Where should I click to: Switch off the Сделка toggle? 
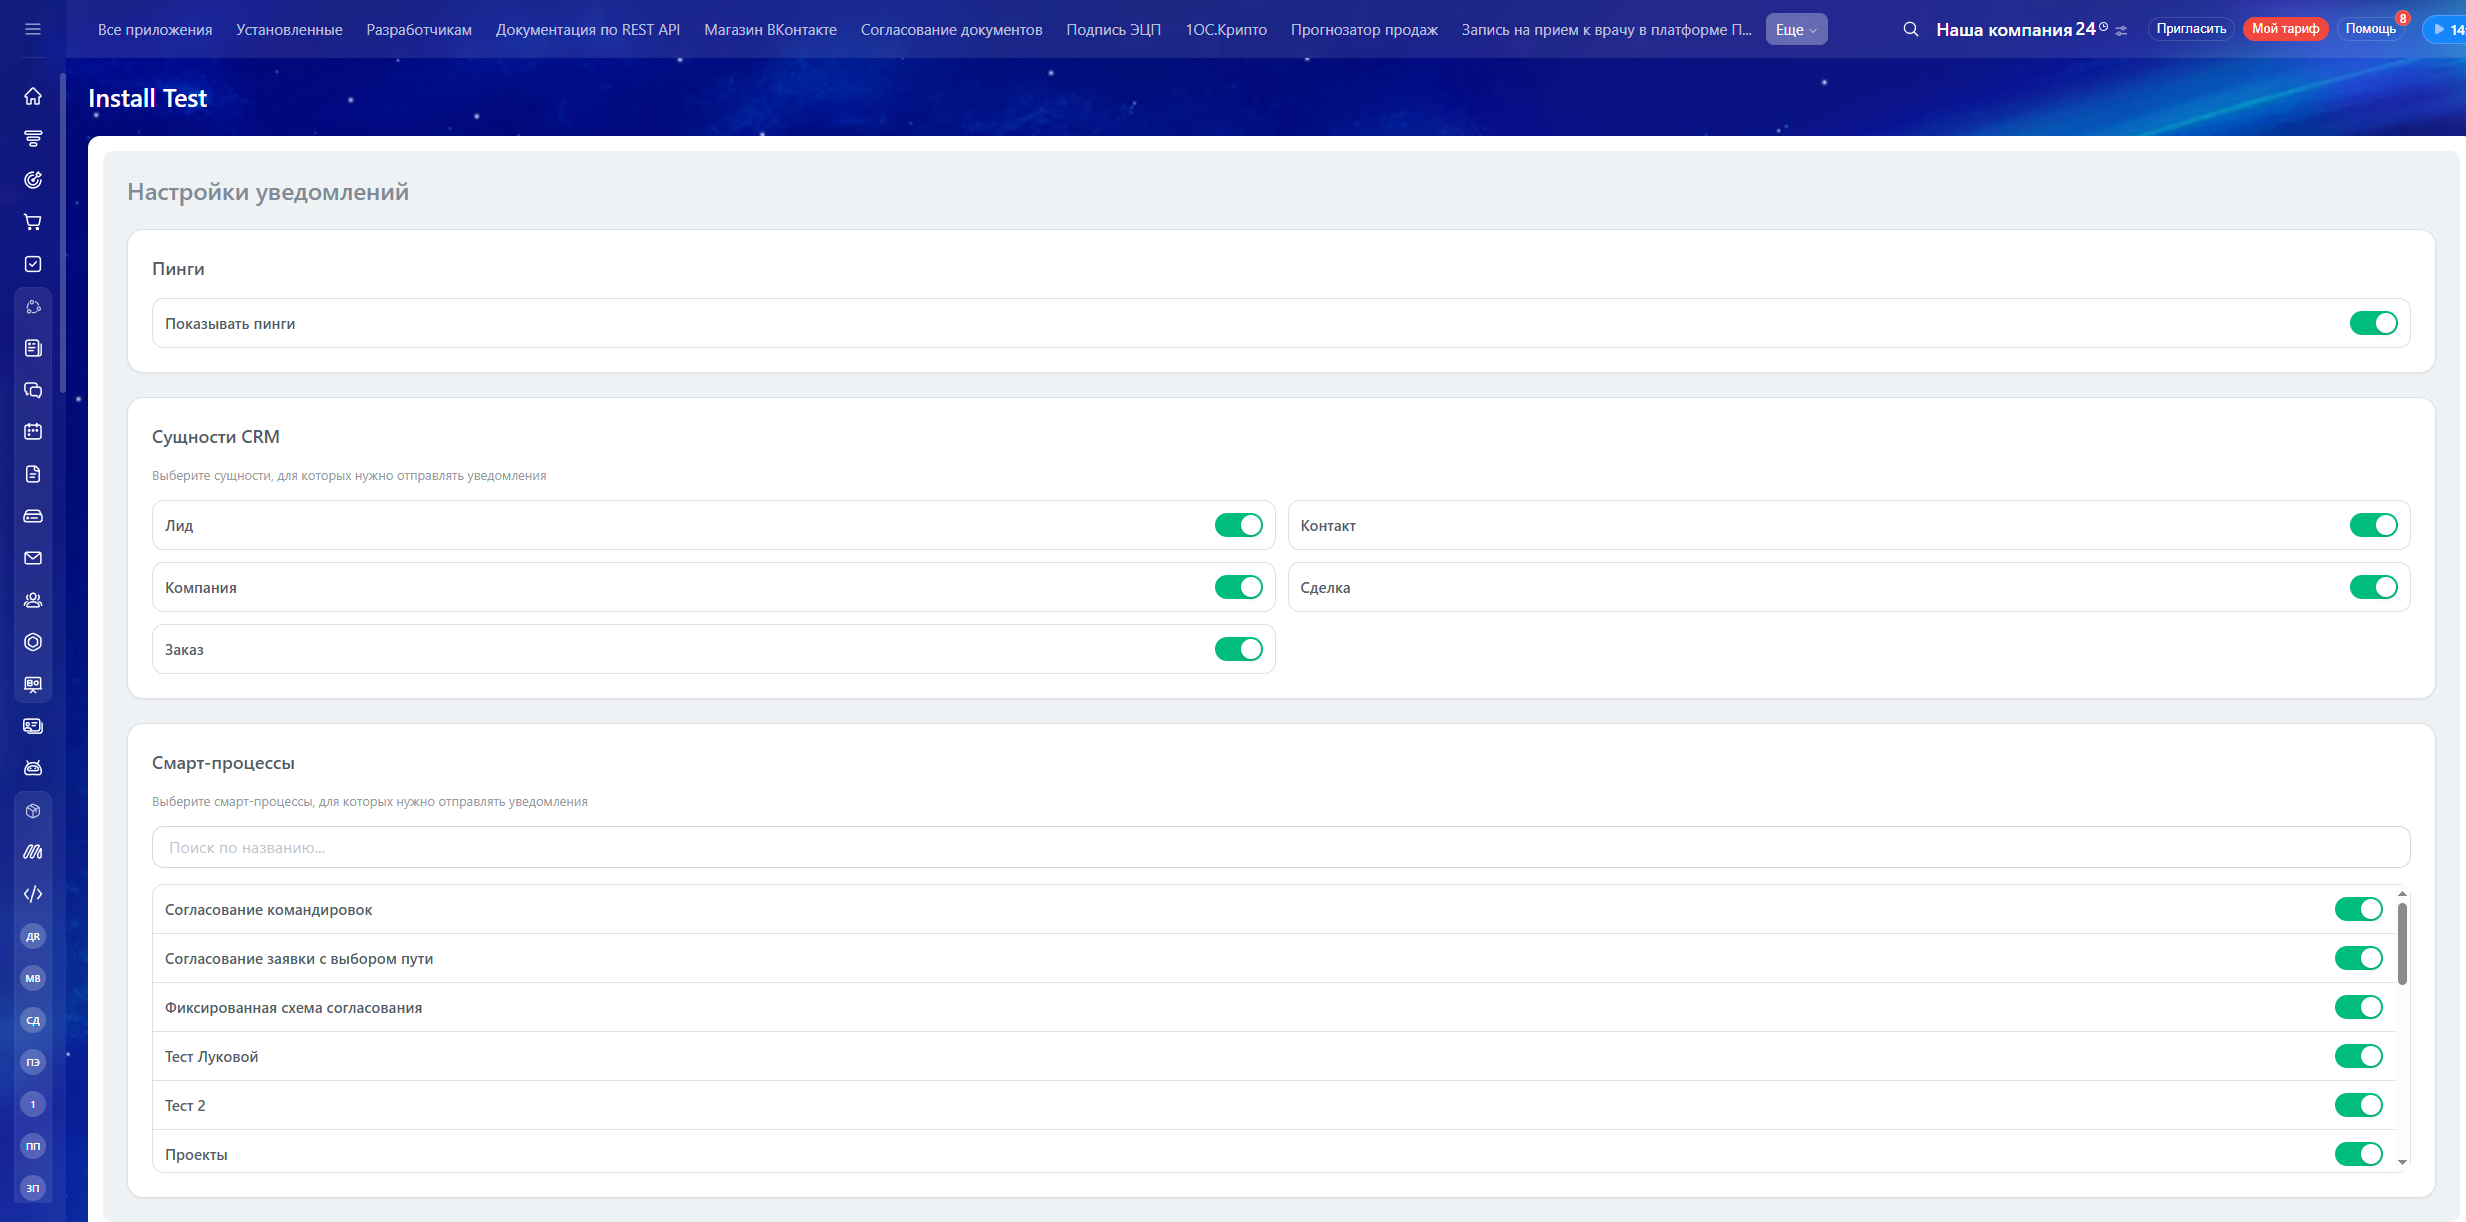coord(2373,587)
